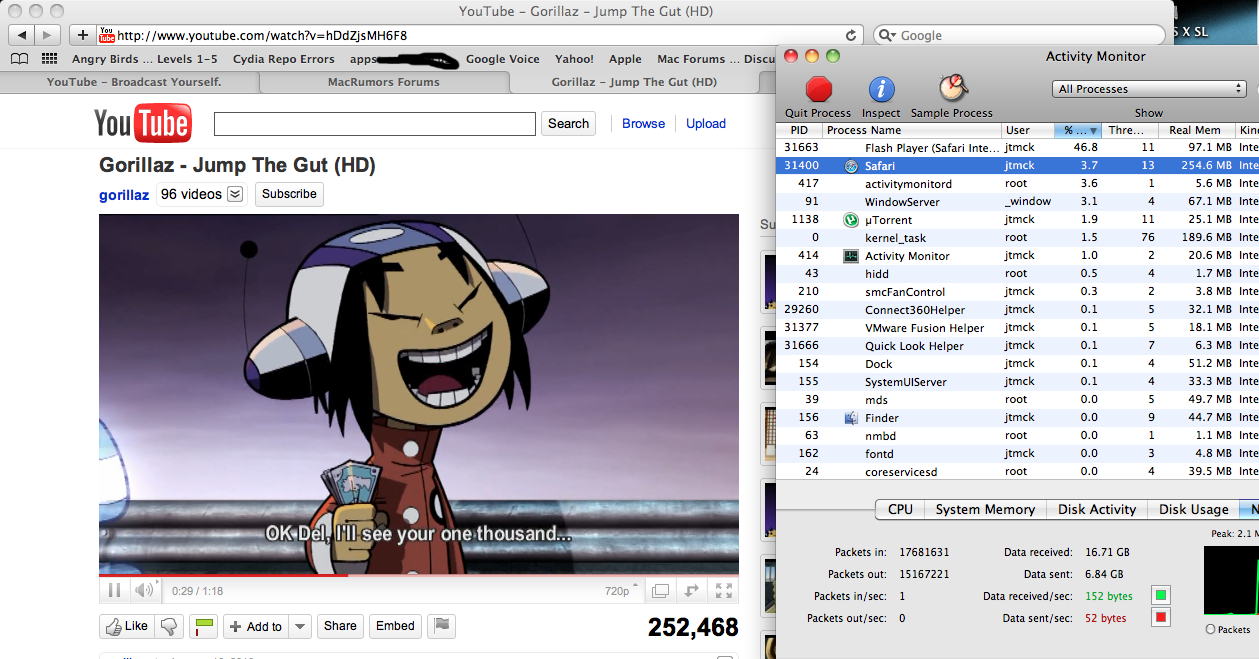Open the bookmarks book icon
Viewport: 1259px width, 659px height.
[x=19, y=59]
